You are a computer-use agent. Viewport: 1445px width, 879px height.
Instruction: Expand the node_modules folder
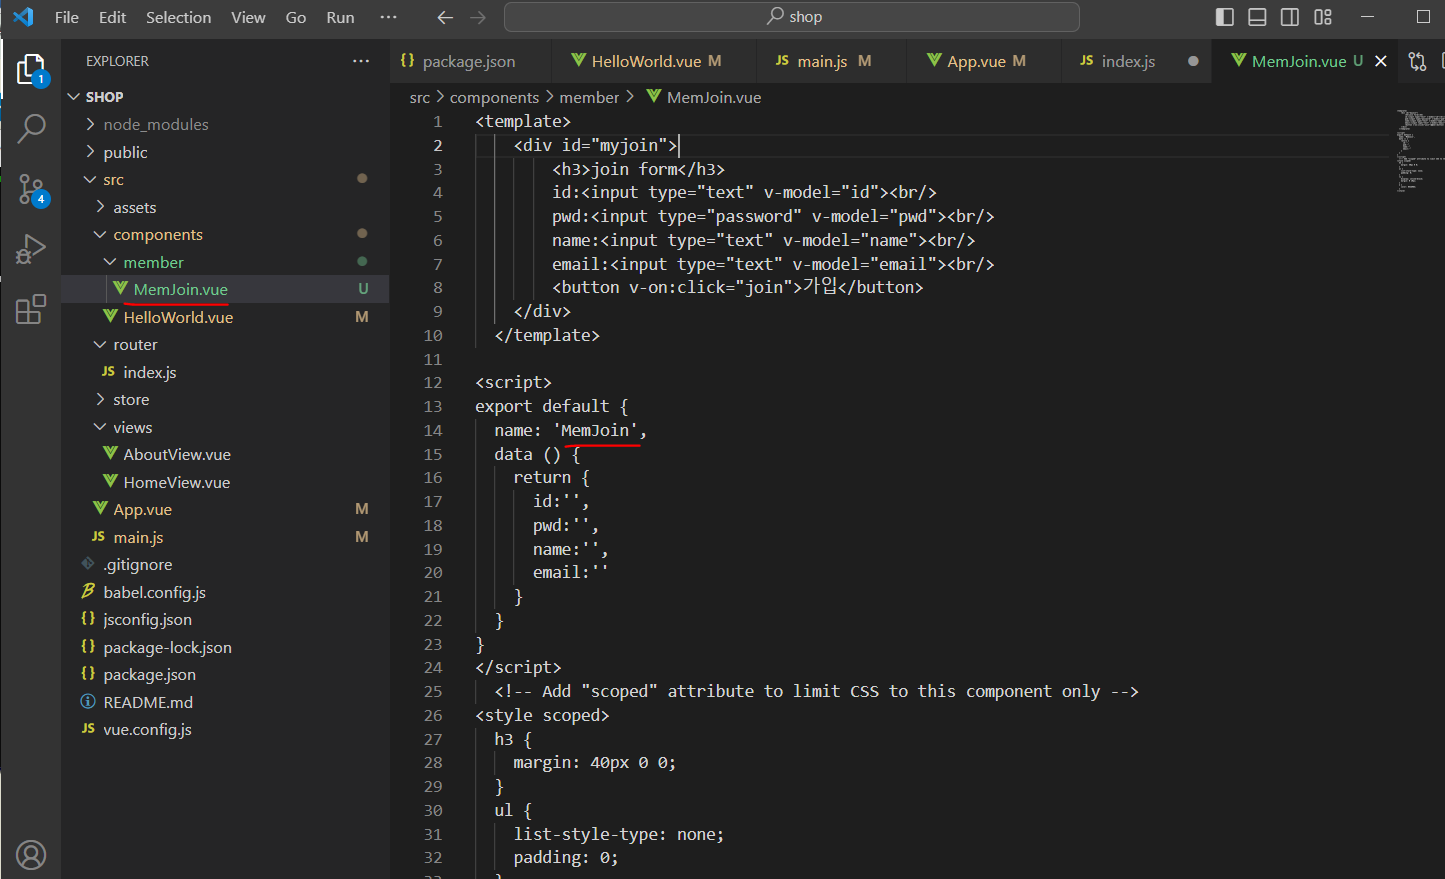[91, 124]
